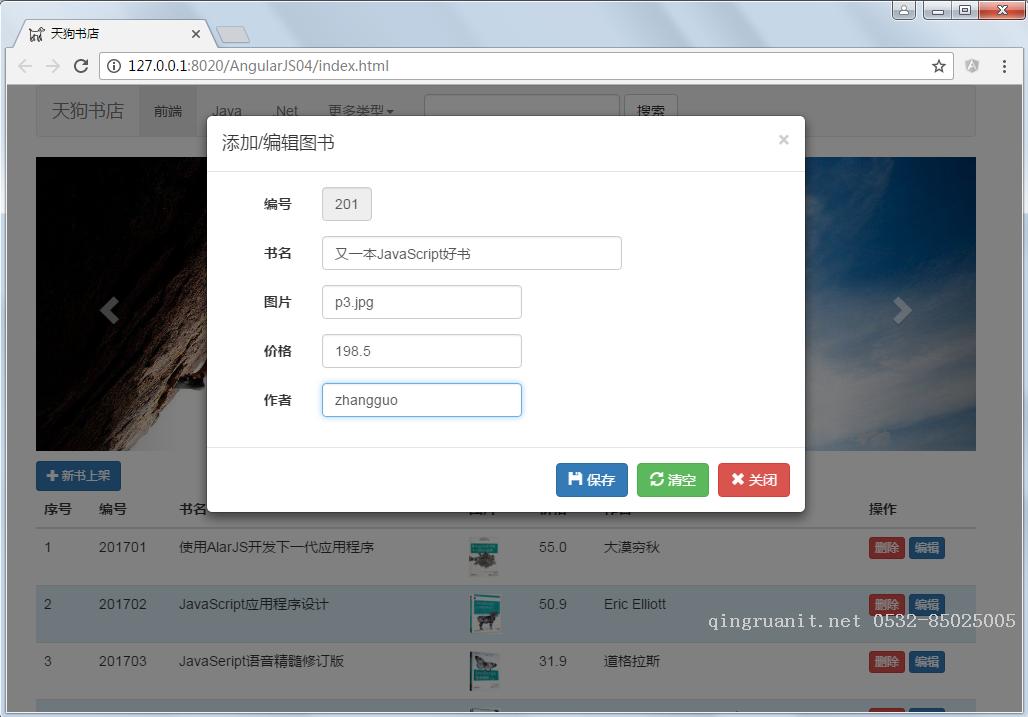Click the browser forward arrow
Viewport: 1028px width, 717px height.
tap(53, 66)
